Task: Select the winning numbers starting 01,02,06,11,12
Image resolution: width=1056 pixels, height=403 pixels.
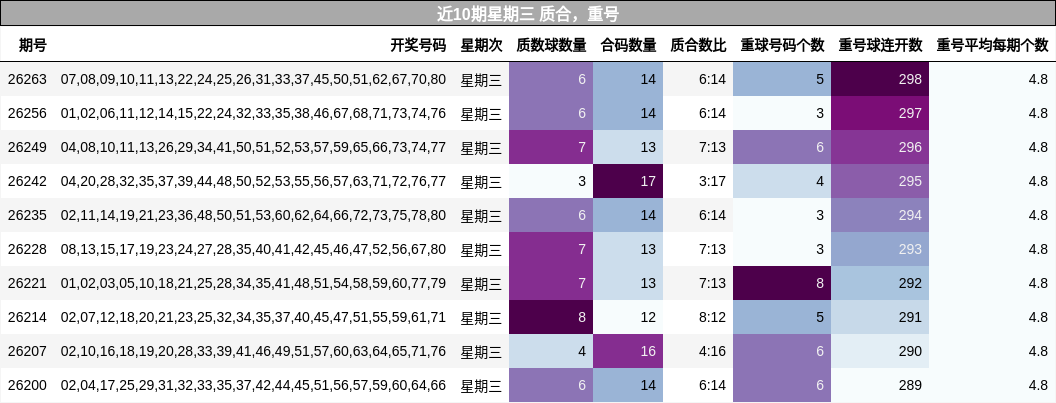Action: pos(253,113)
